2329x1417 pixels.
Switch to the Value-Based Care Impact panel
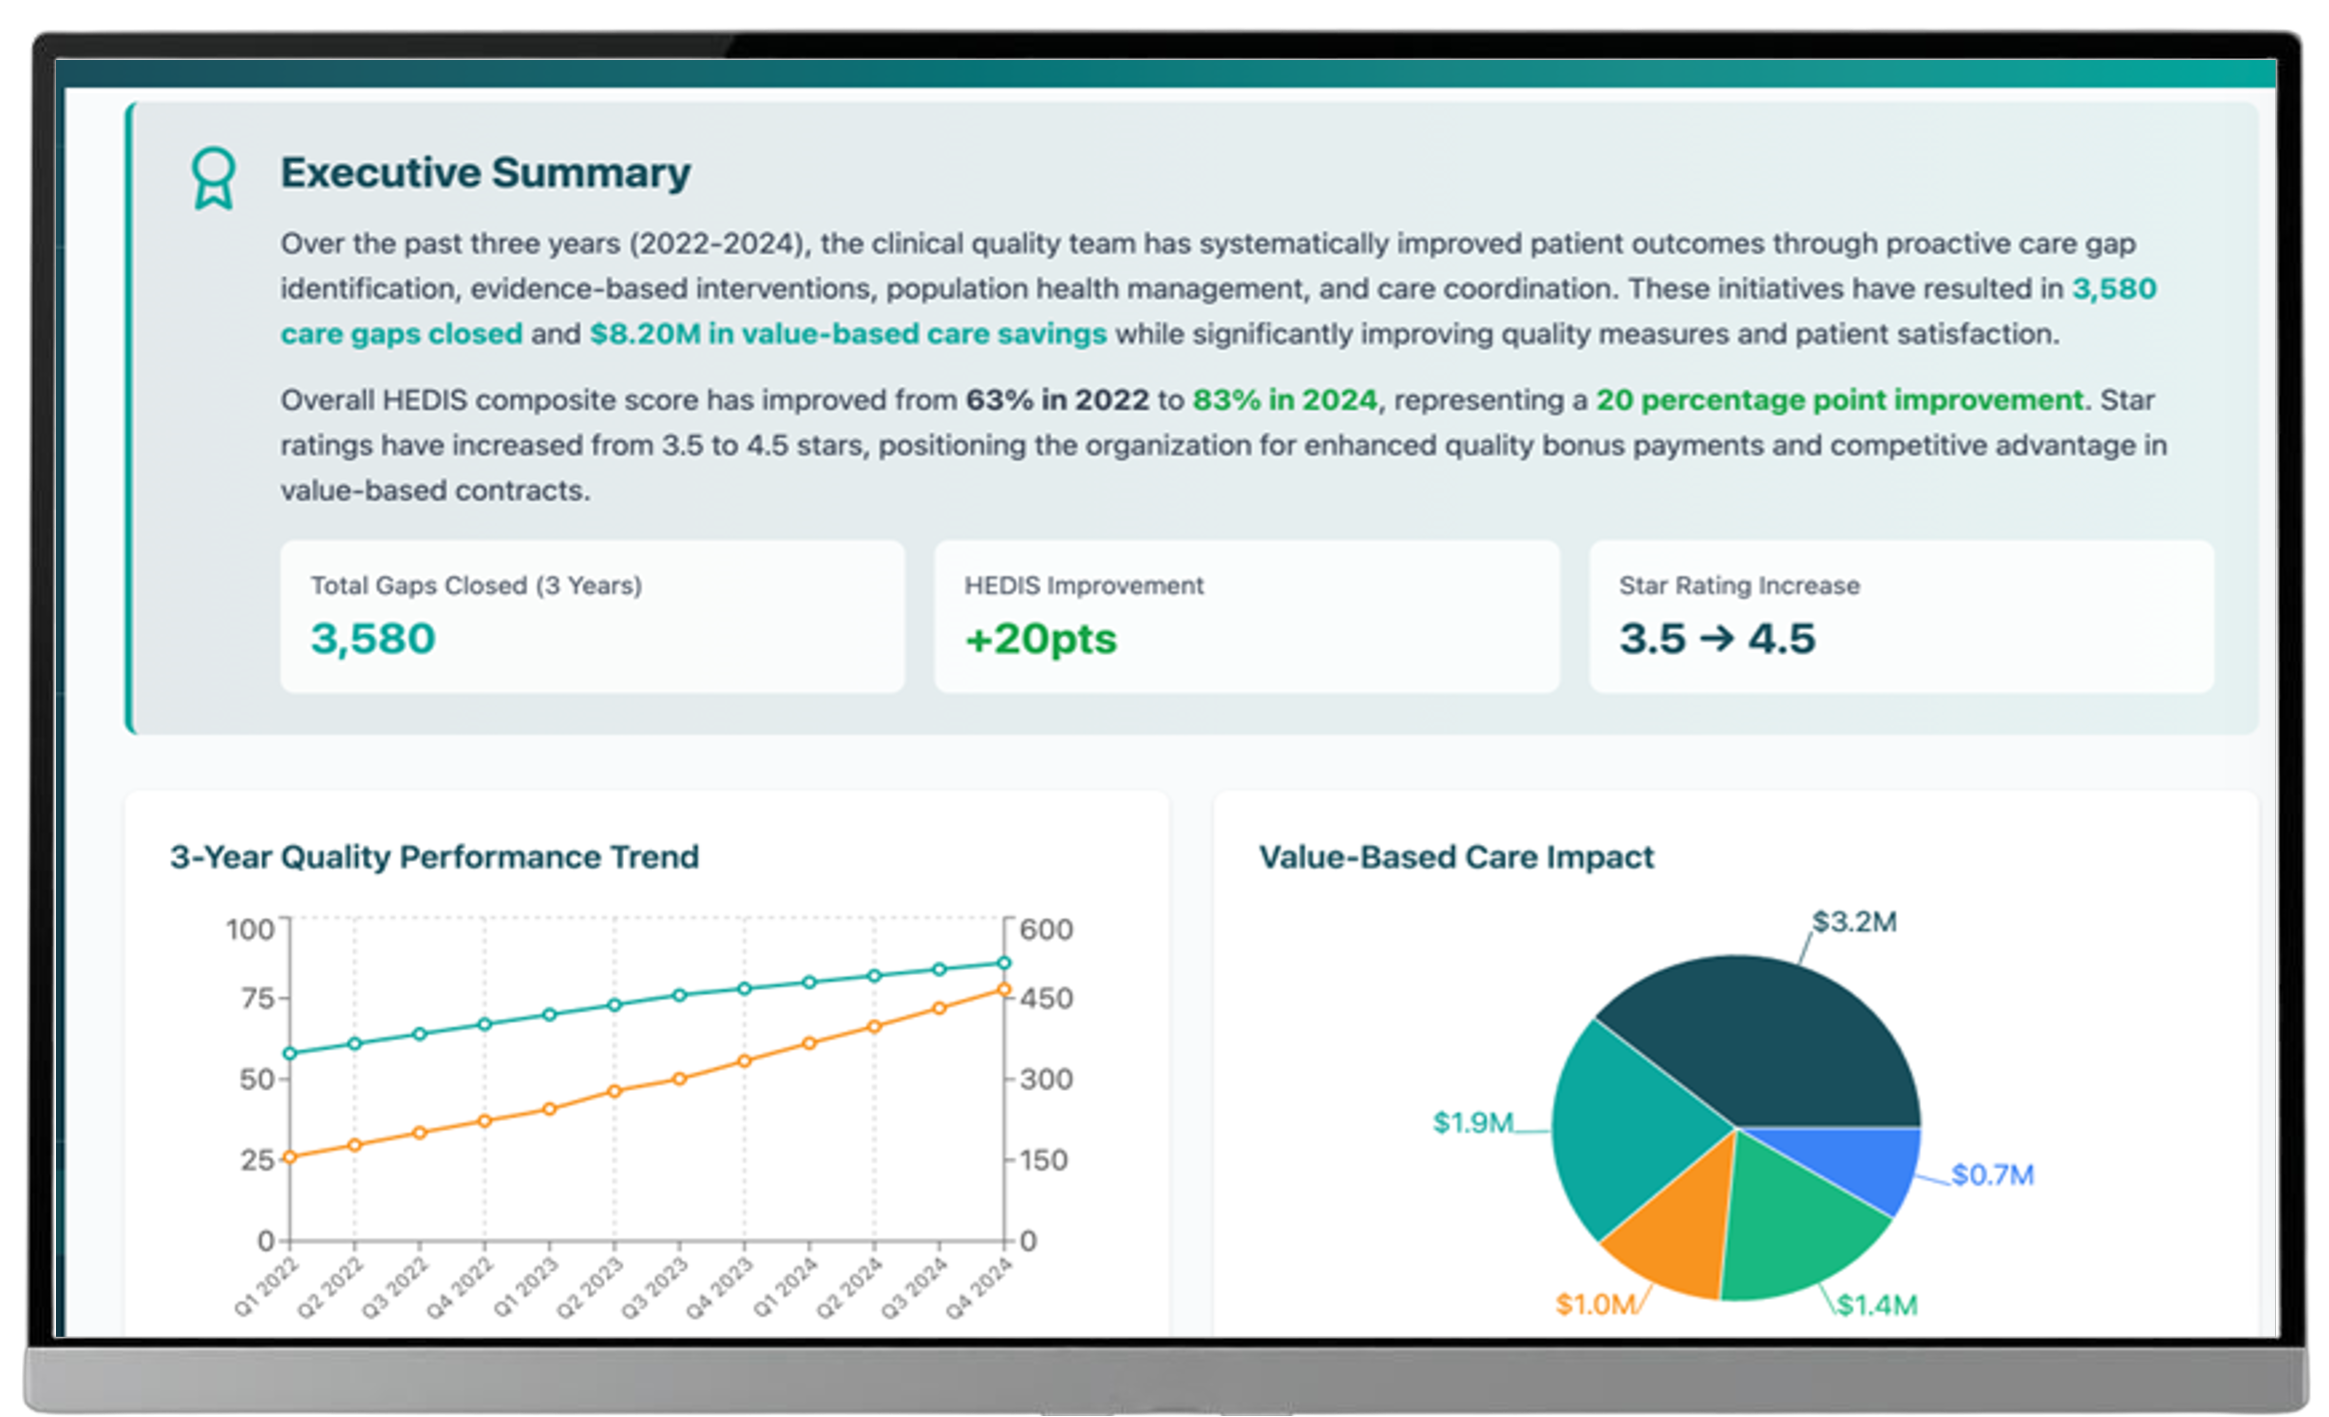coord(1456,857)
